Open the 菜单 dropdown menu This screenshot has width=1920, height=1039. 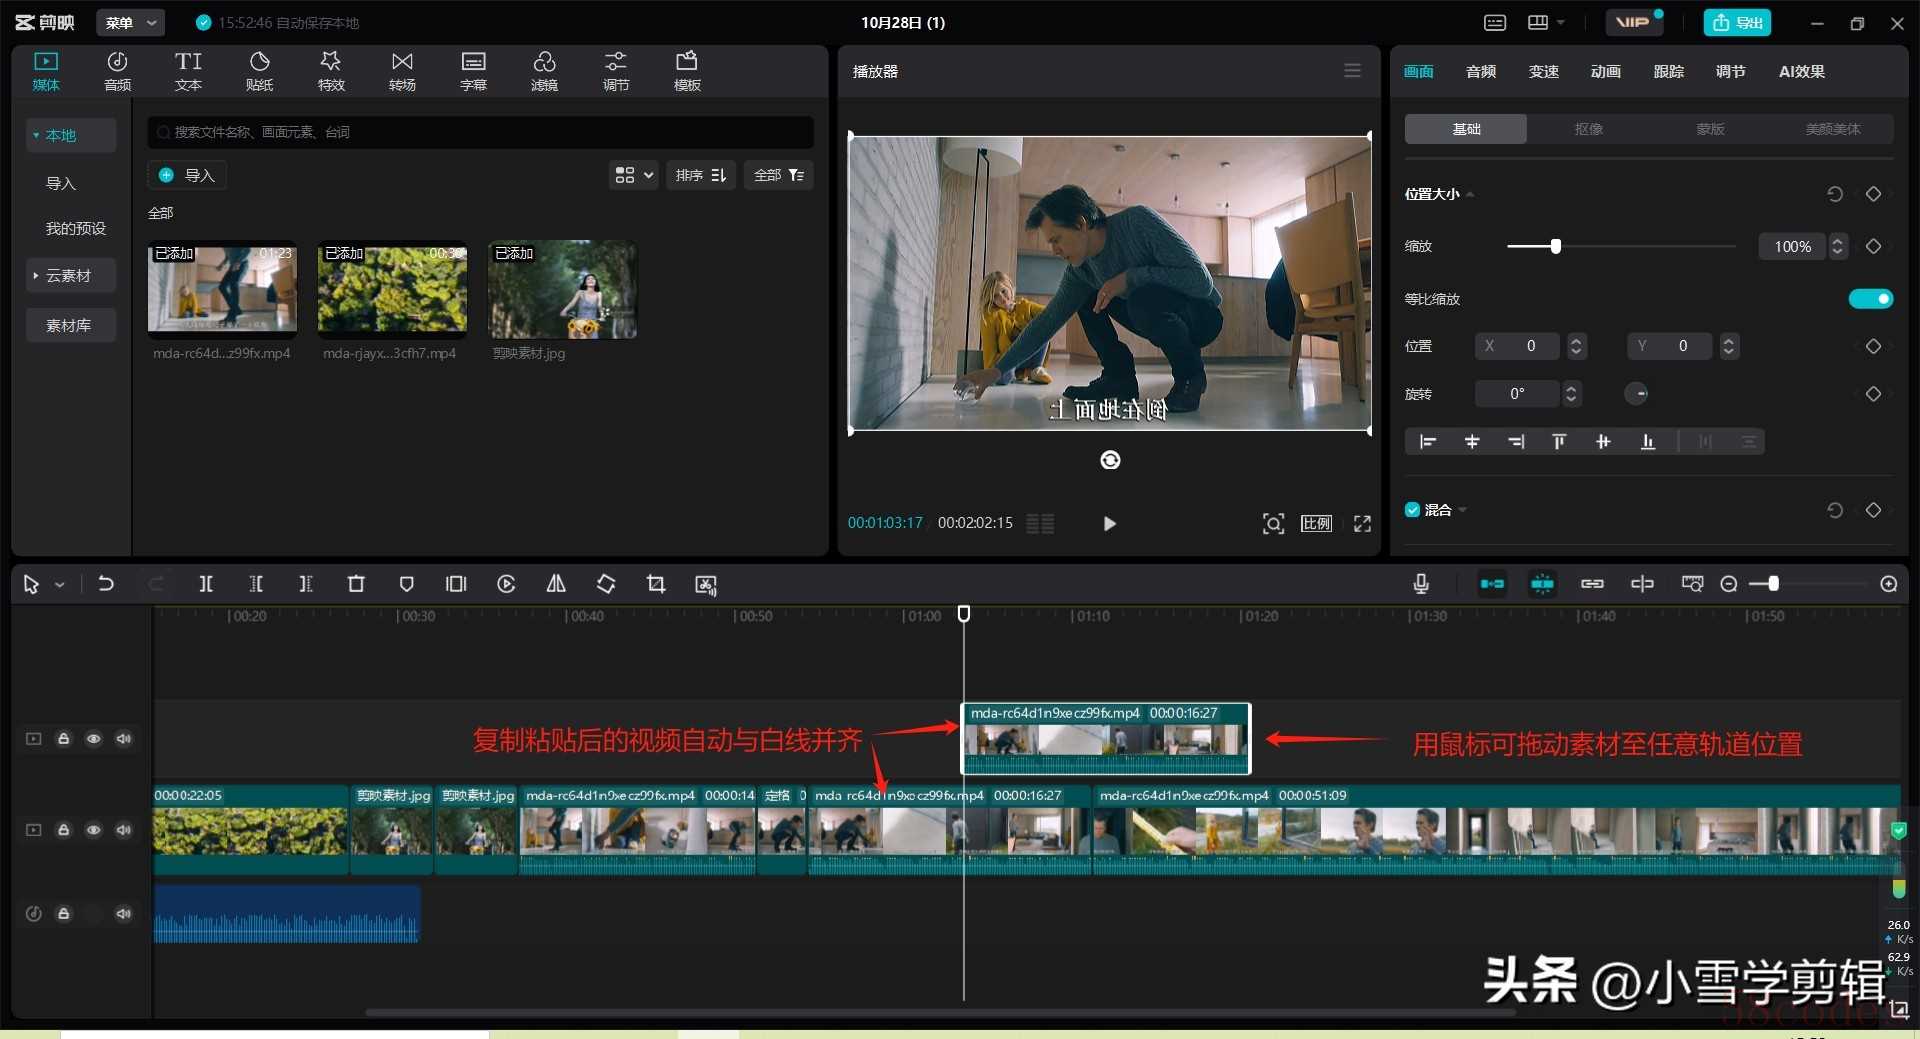130,22
